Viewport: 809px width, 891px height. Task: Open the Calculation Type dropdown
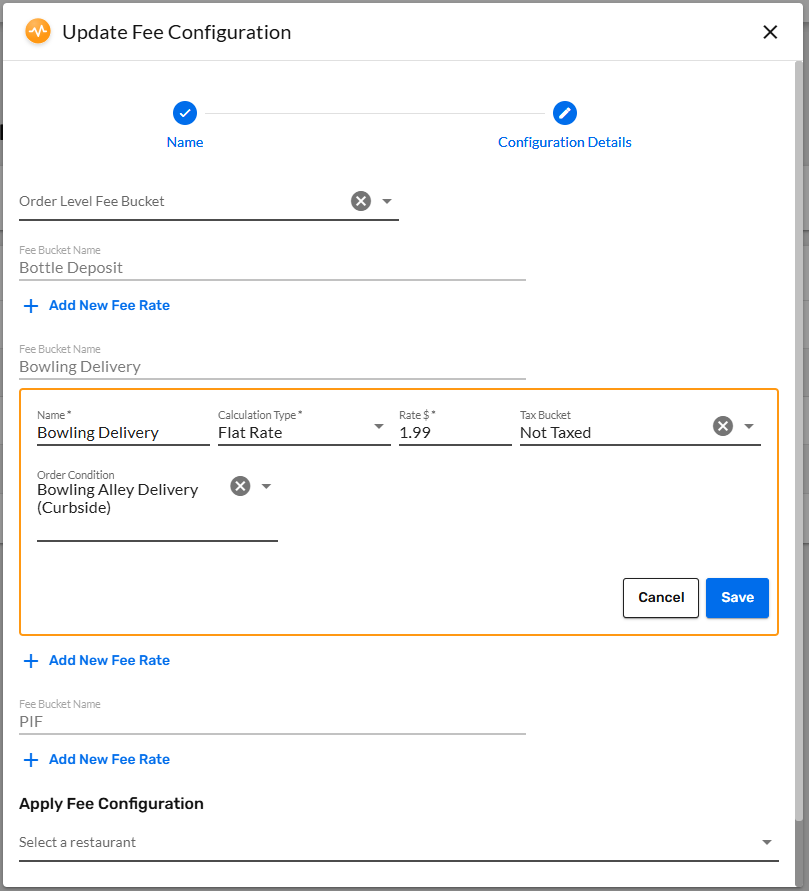[x=379, y=426]
